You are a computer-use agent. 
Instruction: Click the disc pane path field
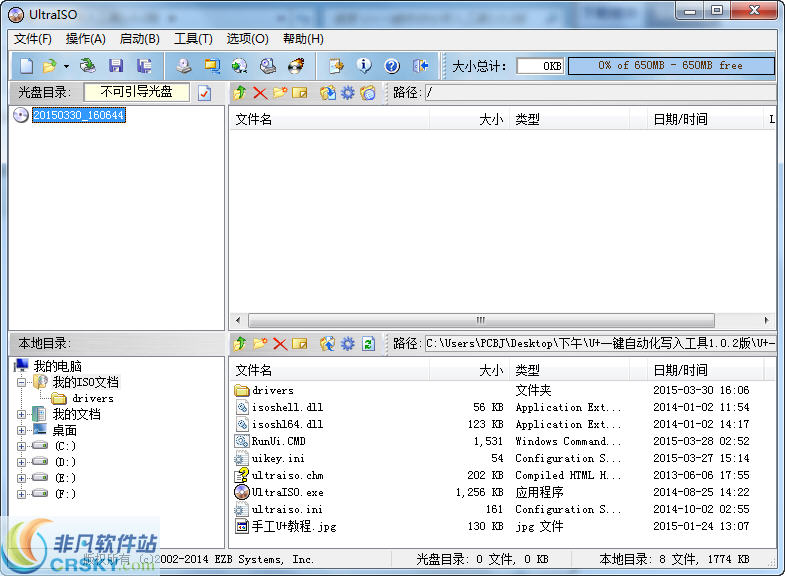click(600, 93)
